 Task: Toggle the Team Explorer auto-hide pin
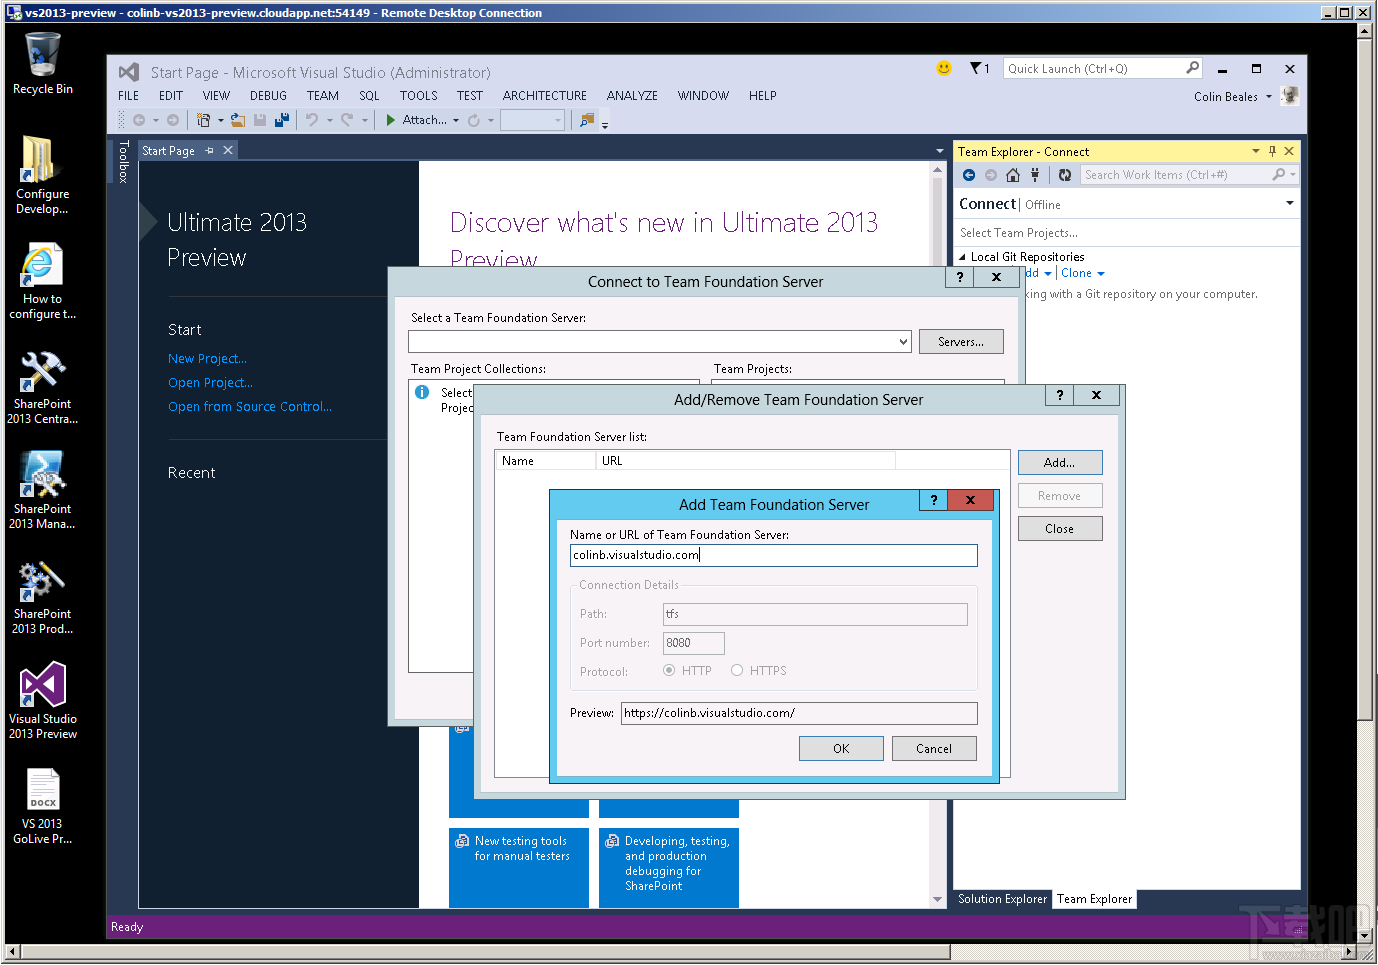1272,151
